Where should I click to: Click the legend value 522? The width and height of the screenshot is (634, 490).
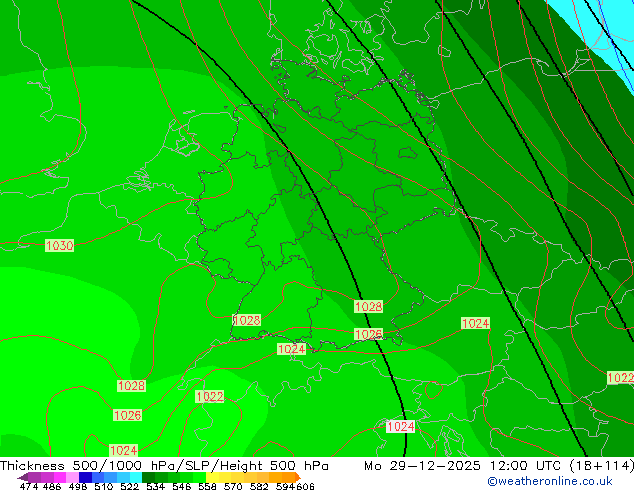(130, 486)
